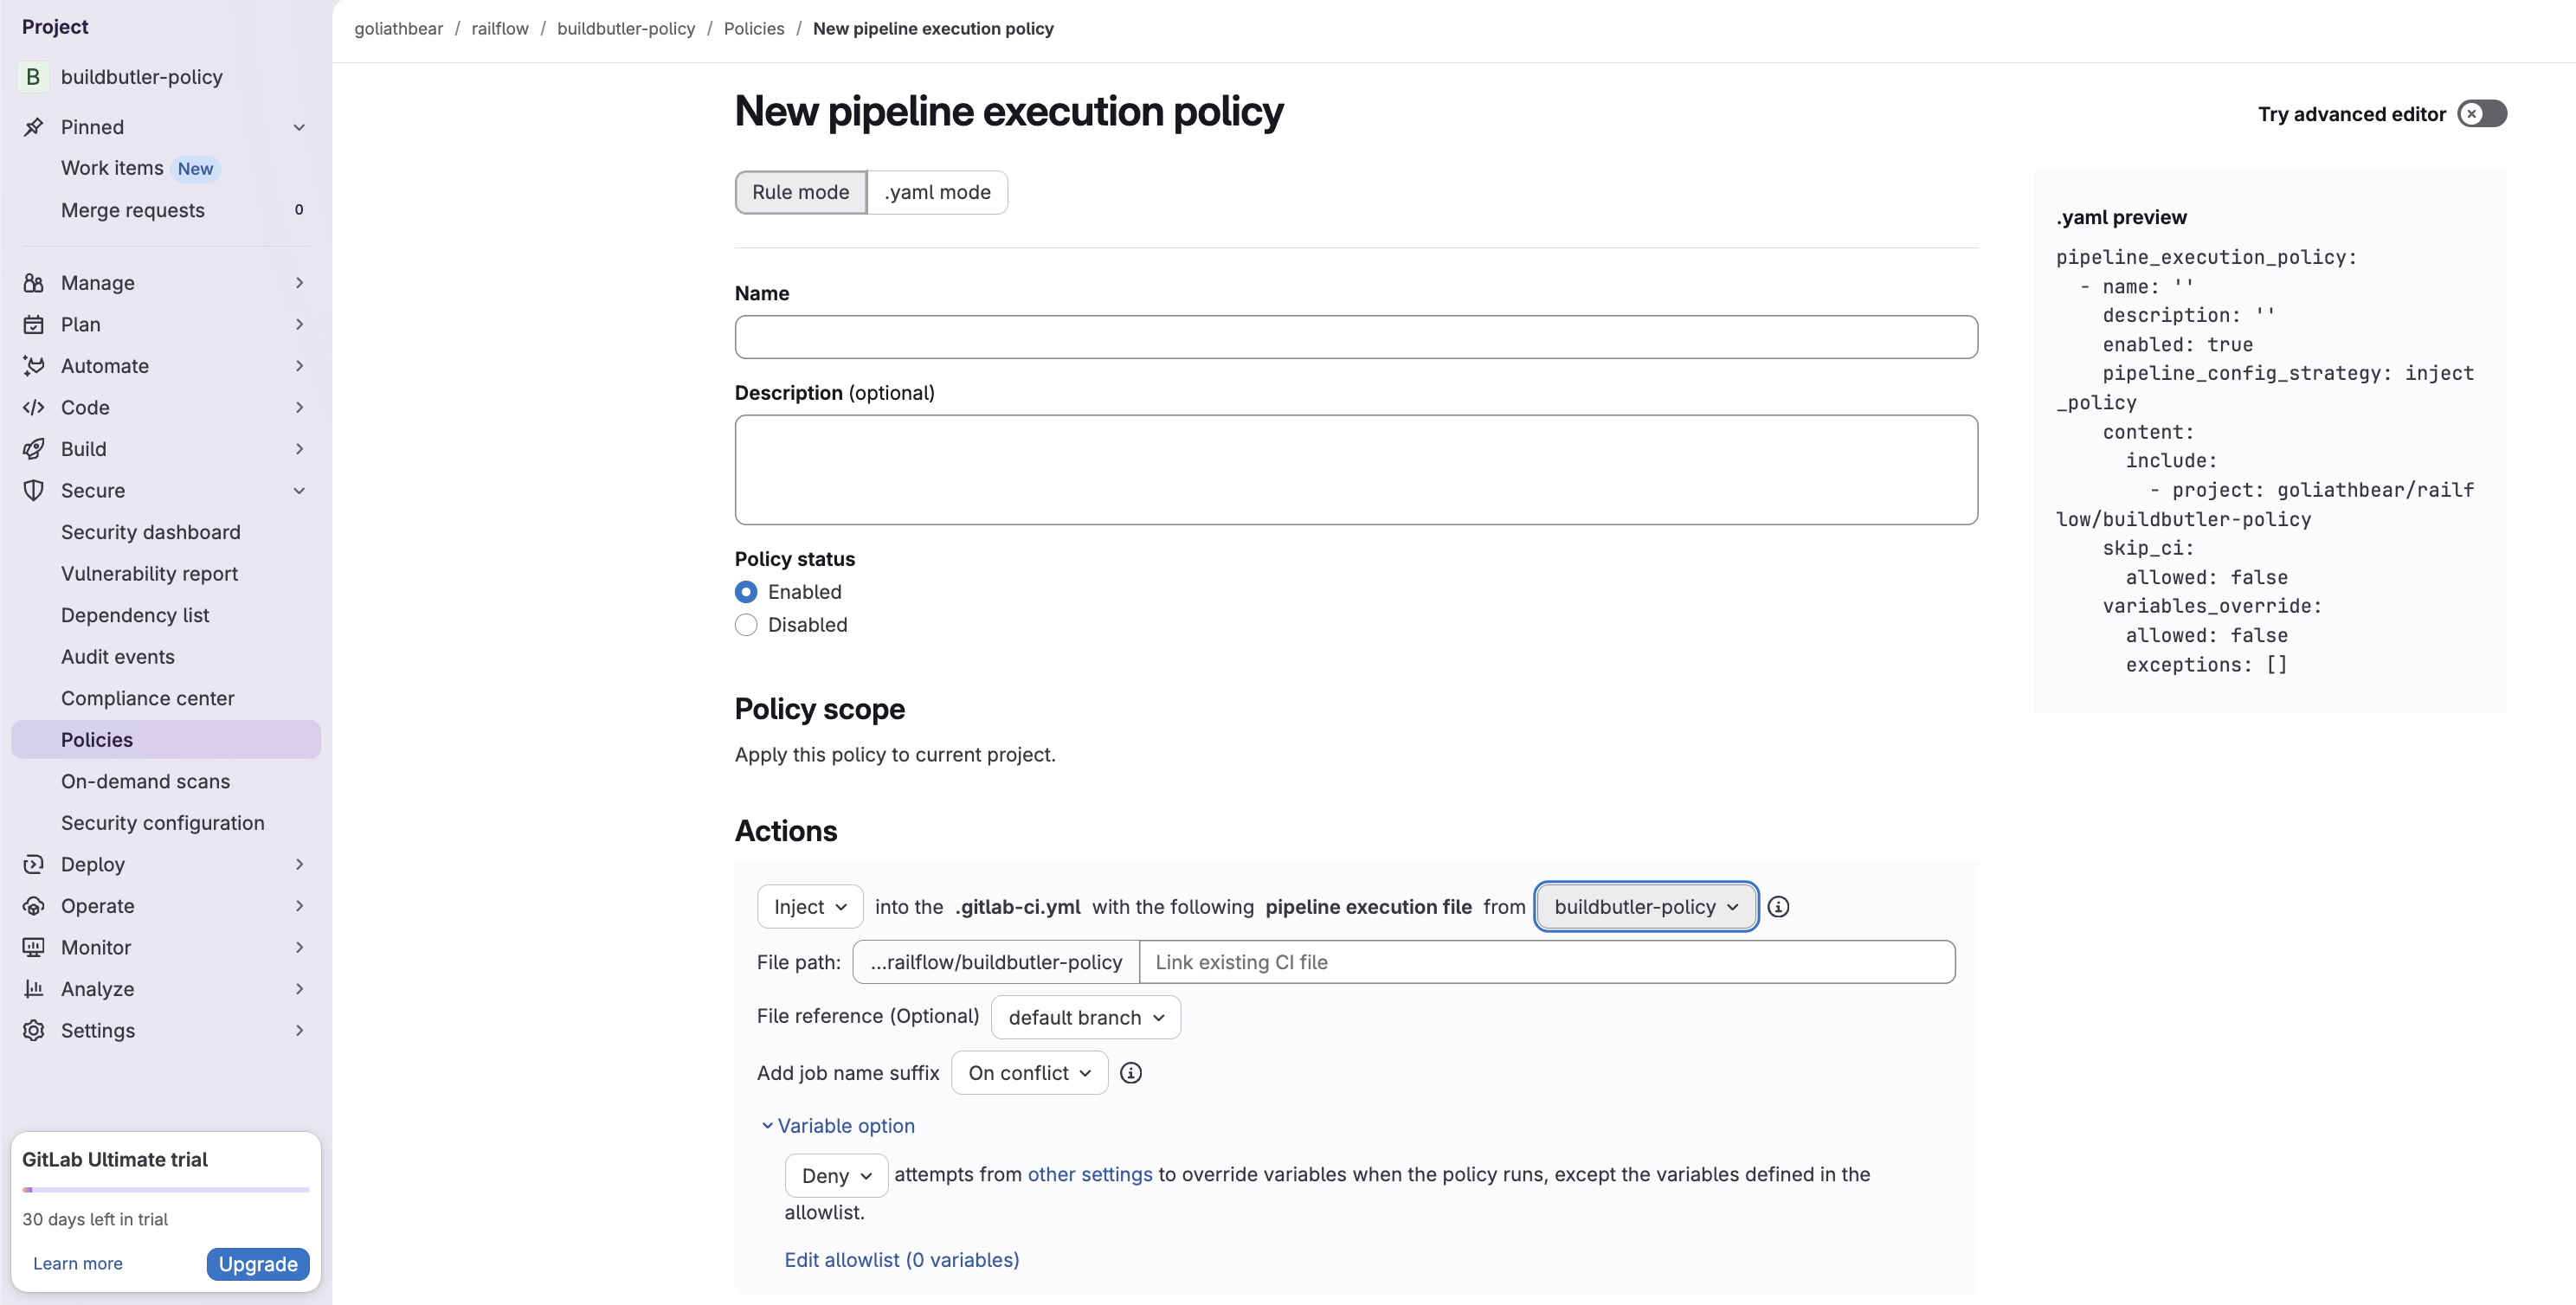Click Edit allowlist (0 variables) link

click(x=901, y=1259)
